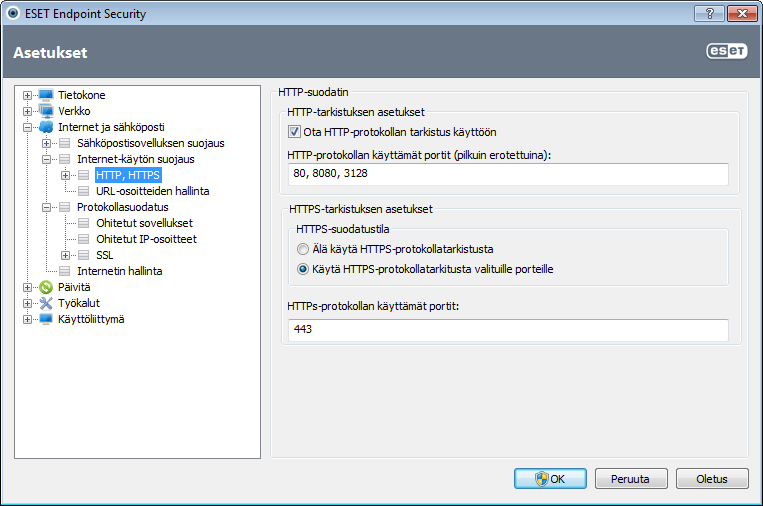Viewport: 763px width, 506px height.
Task: Expand the Työkalut tree node
Action: pyautogui.click(x=27, y=304)
